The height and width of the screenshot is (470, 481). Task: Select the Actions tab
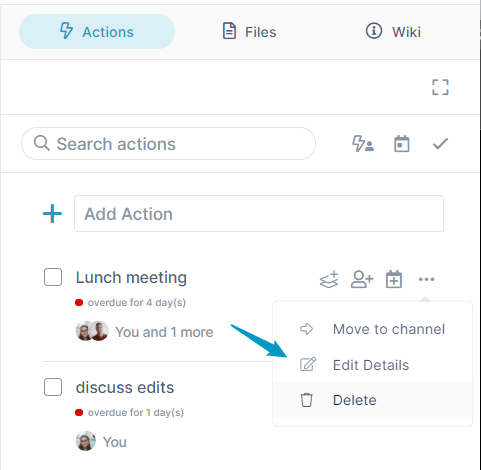[x=97, y=32]
